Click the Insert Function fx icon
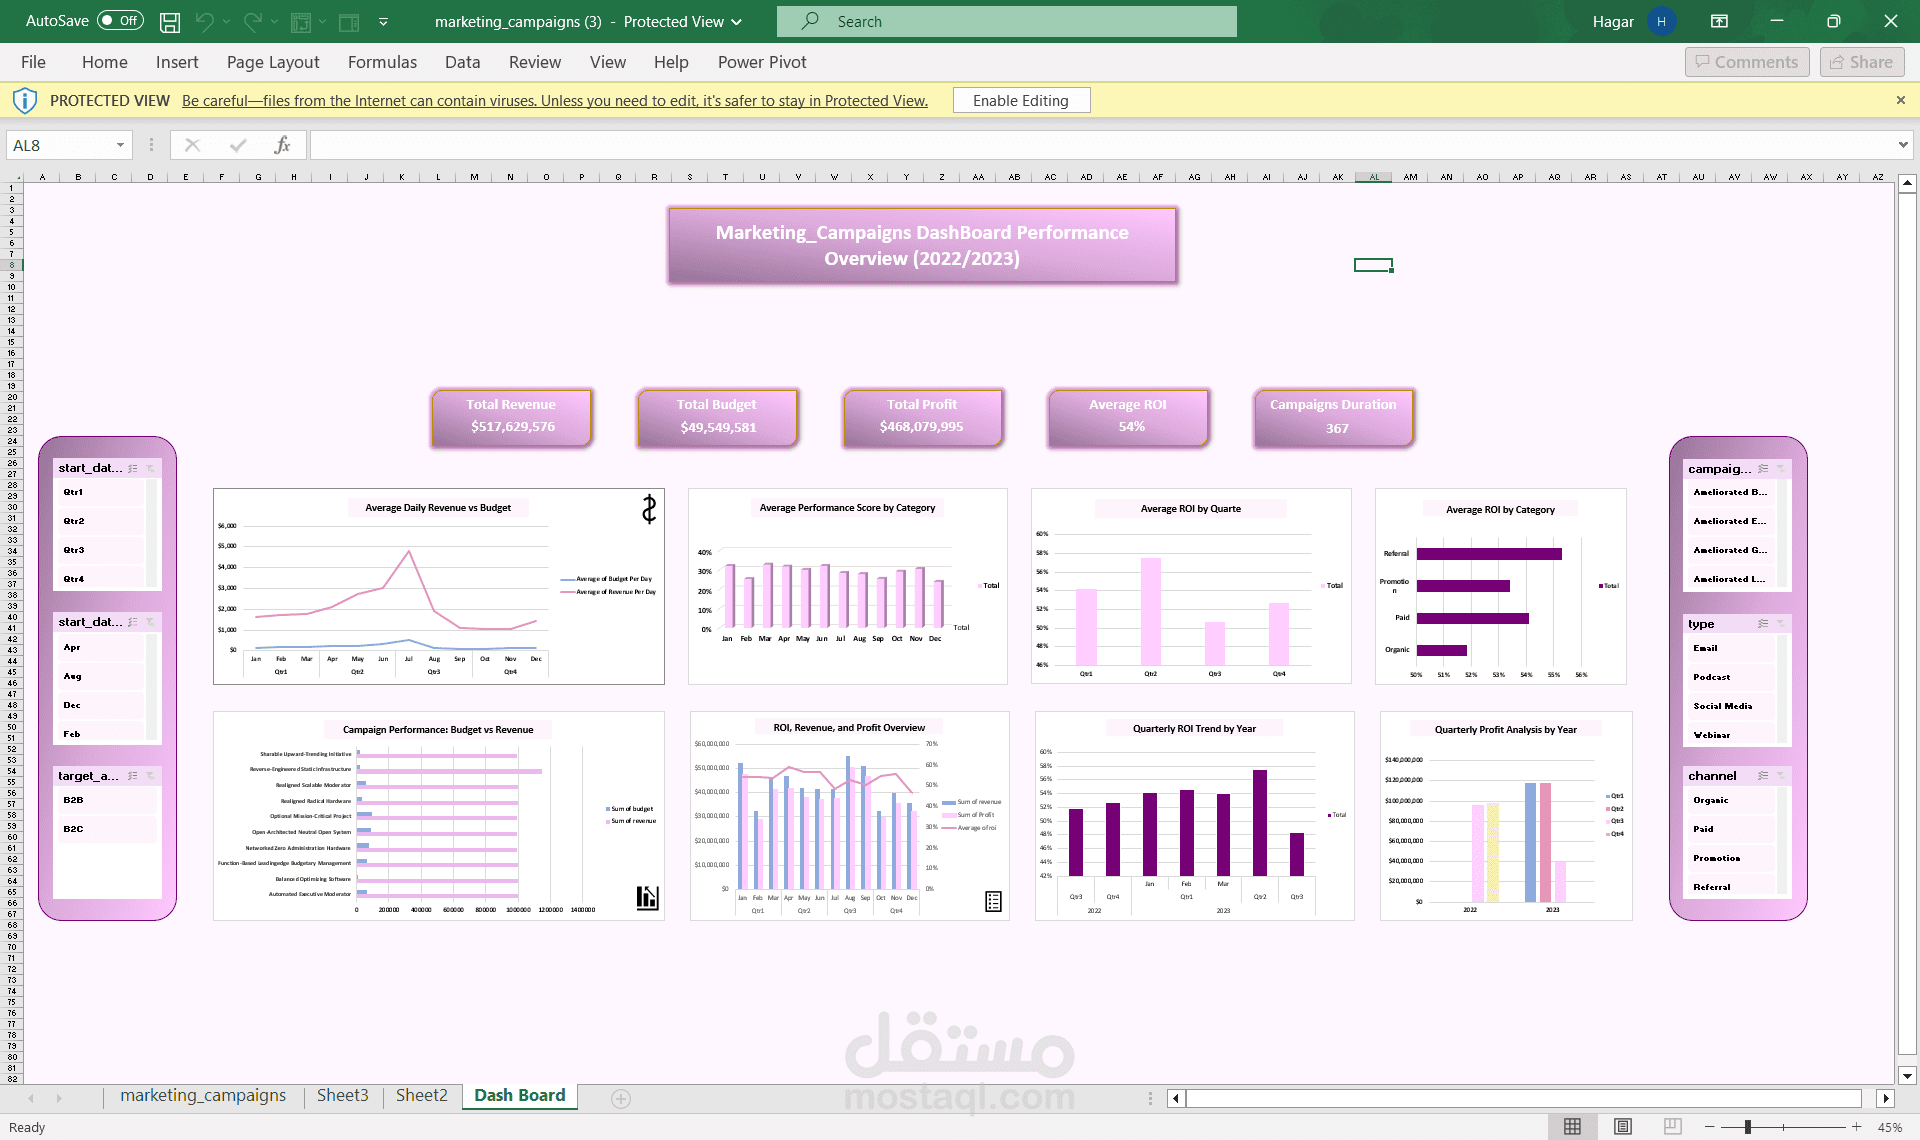Image resolution: width=1920 pixels, height=1140 pixels. click(x=282, y=145)
